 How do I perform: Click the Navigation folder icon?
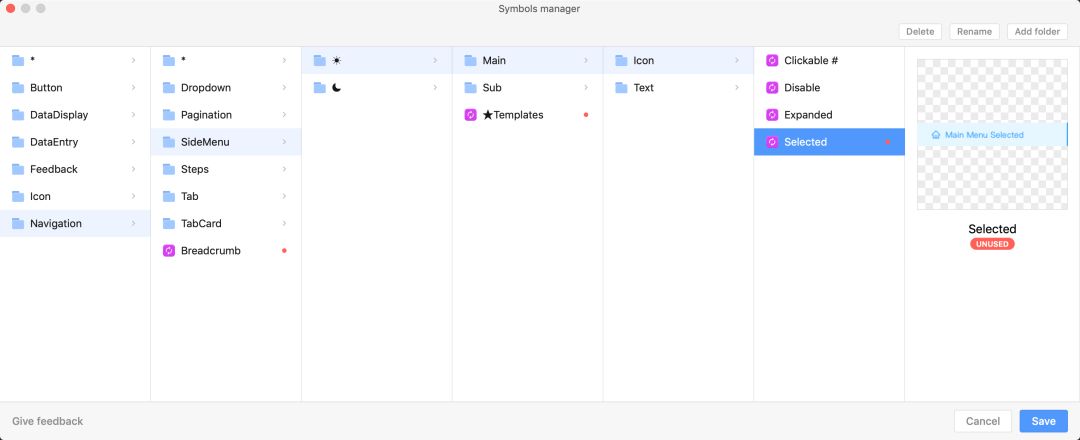point(18,223)
